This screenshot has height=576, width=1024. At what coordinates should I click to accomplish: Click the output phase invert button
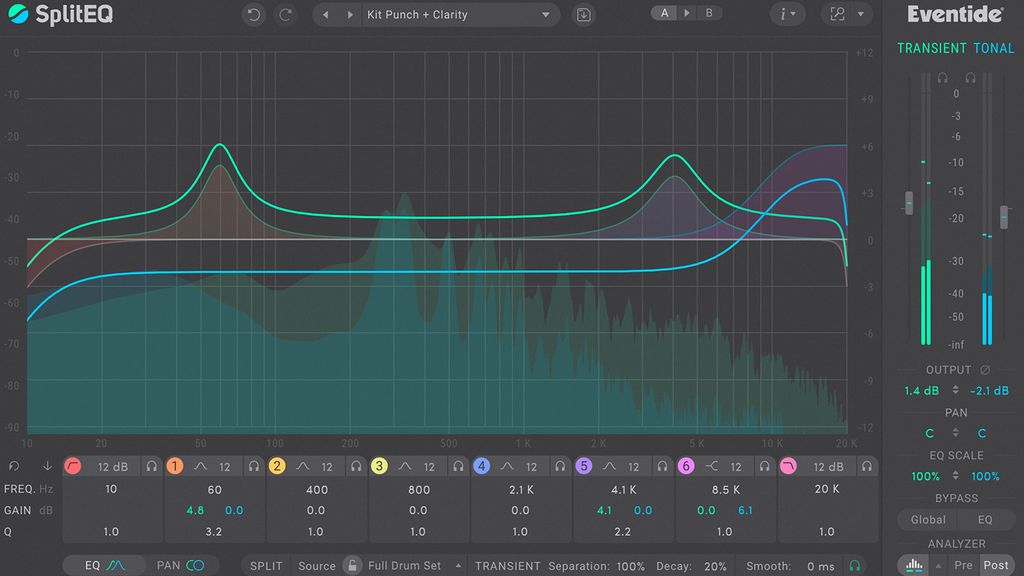985,370
